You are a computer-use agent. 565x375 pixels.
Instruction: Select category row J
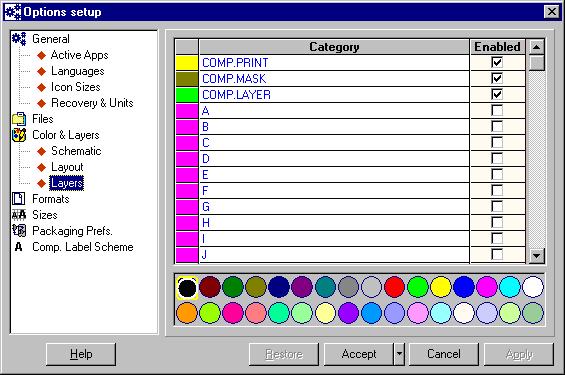(x=334, y=255)
